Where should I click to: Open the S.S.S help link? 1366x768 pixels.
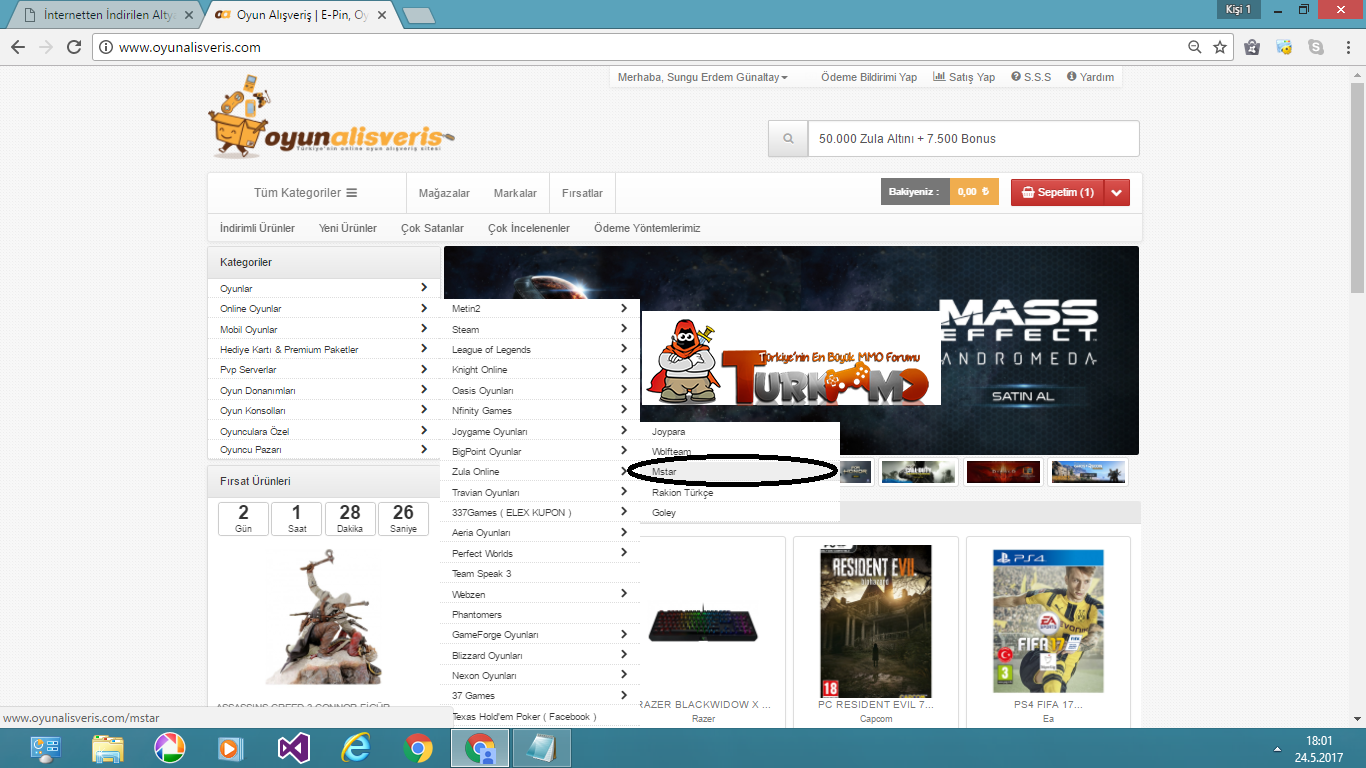click(1031, 77)
